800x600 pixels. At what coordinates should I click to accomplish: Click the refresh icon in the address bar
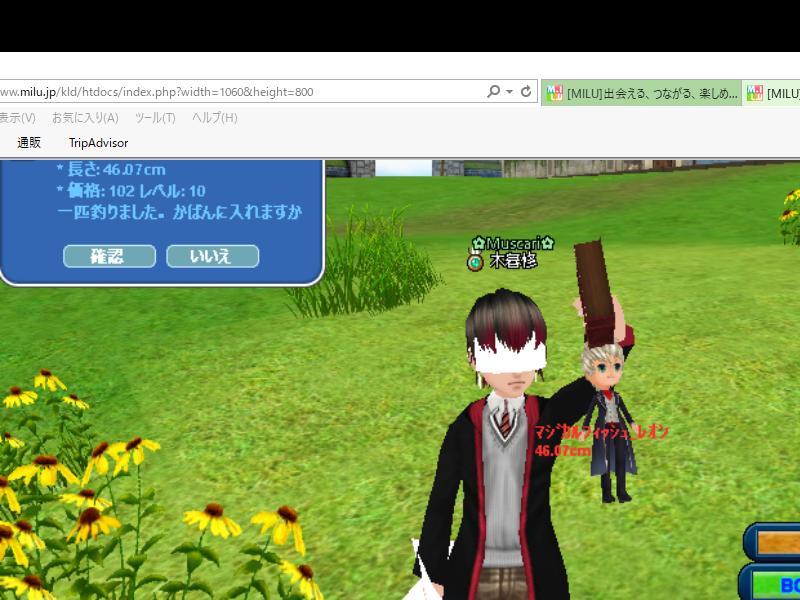point(526,91)
